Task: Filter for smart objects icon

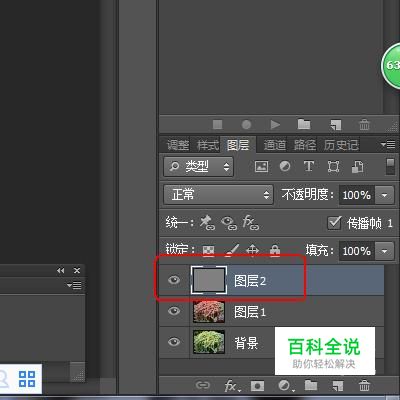Action: (x=357, y=167)
